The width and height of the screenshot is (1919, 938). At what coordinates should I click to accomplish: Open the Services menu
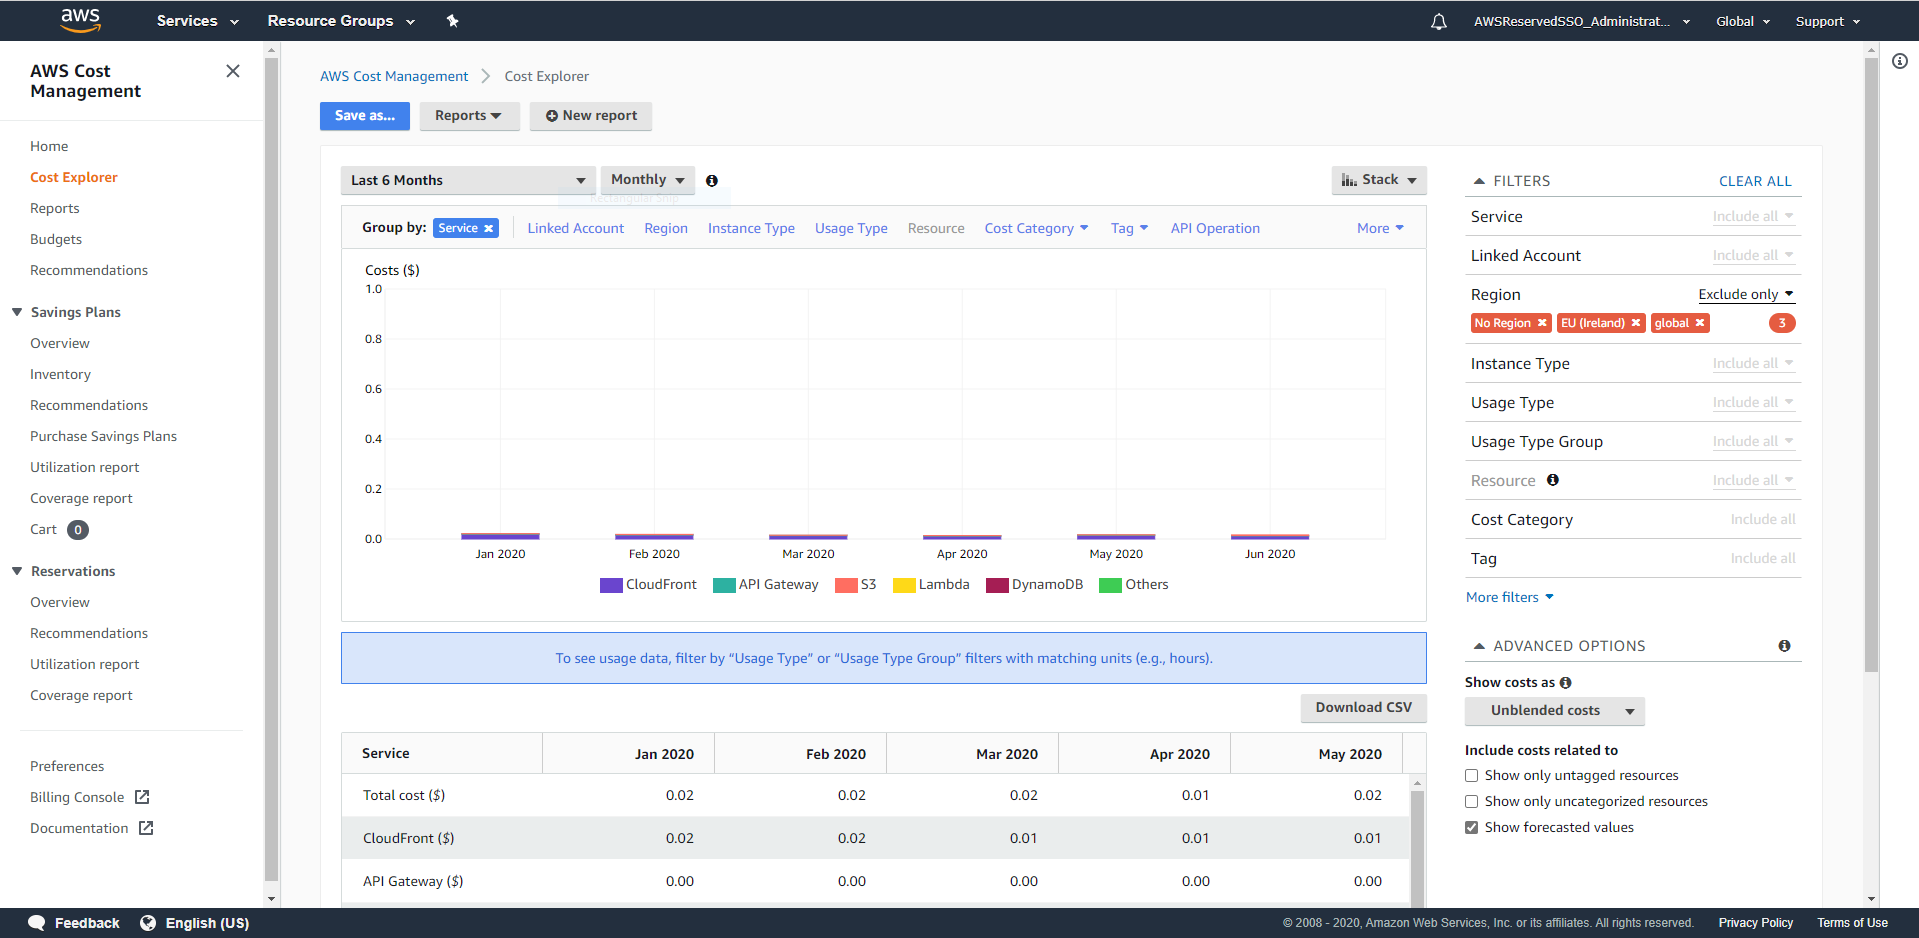[197, 21]
